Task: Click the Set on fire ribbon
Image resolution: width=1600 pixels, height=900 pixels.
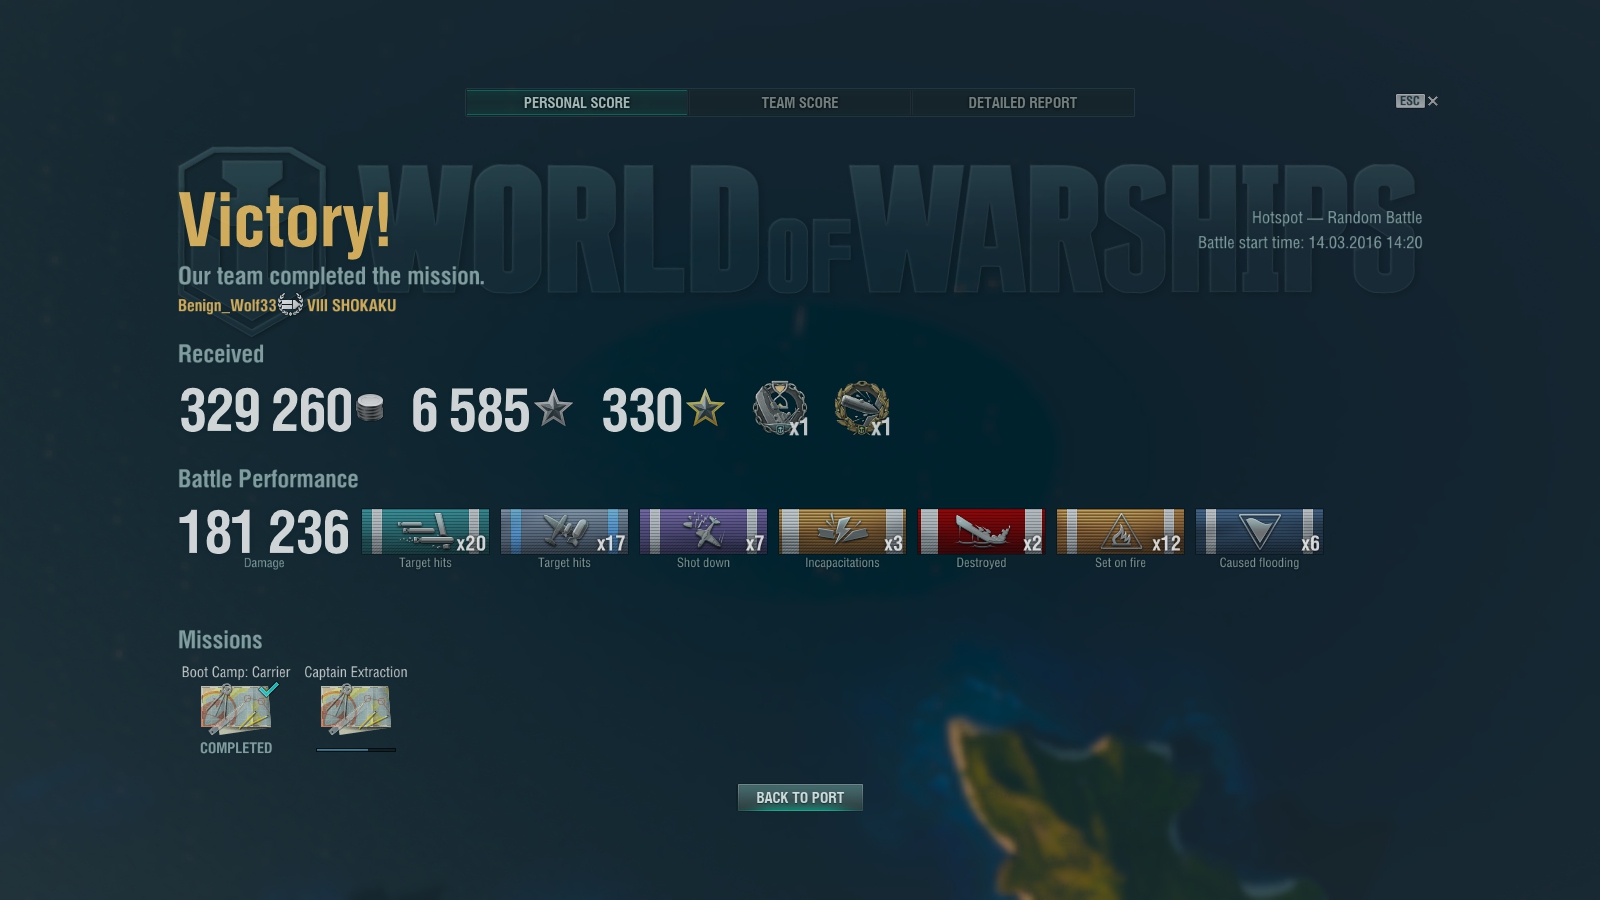Action: [x=1120, y=531]
